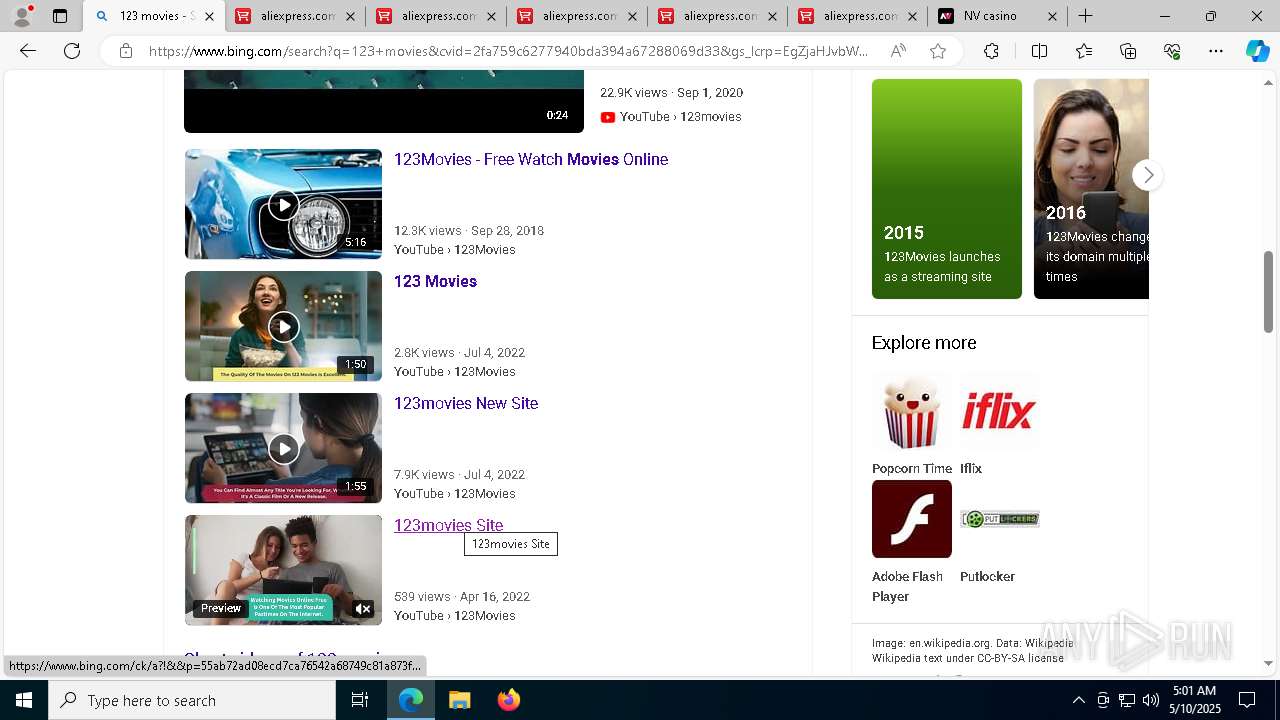Open Adobe Flash Player in Explore more
Viewport: 1280px width, 720px height.
click(912, 542)
